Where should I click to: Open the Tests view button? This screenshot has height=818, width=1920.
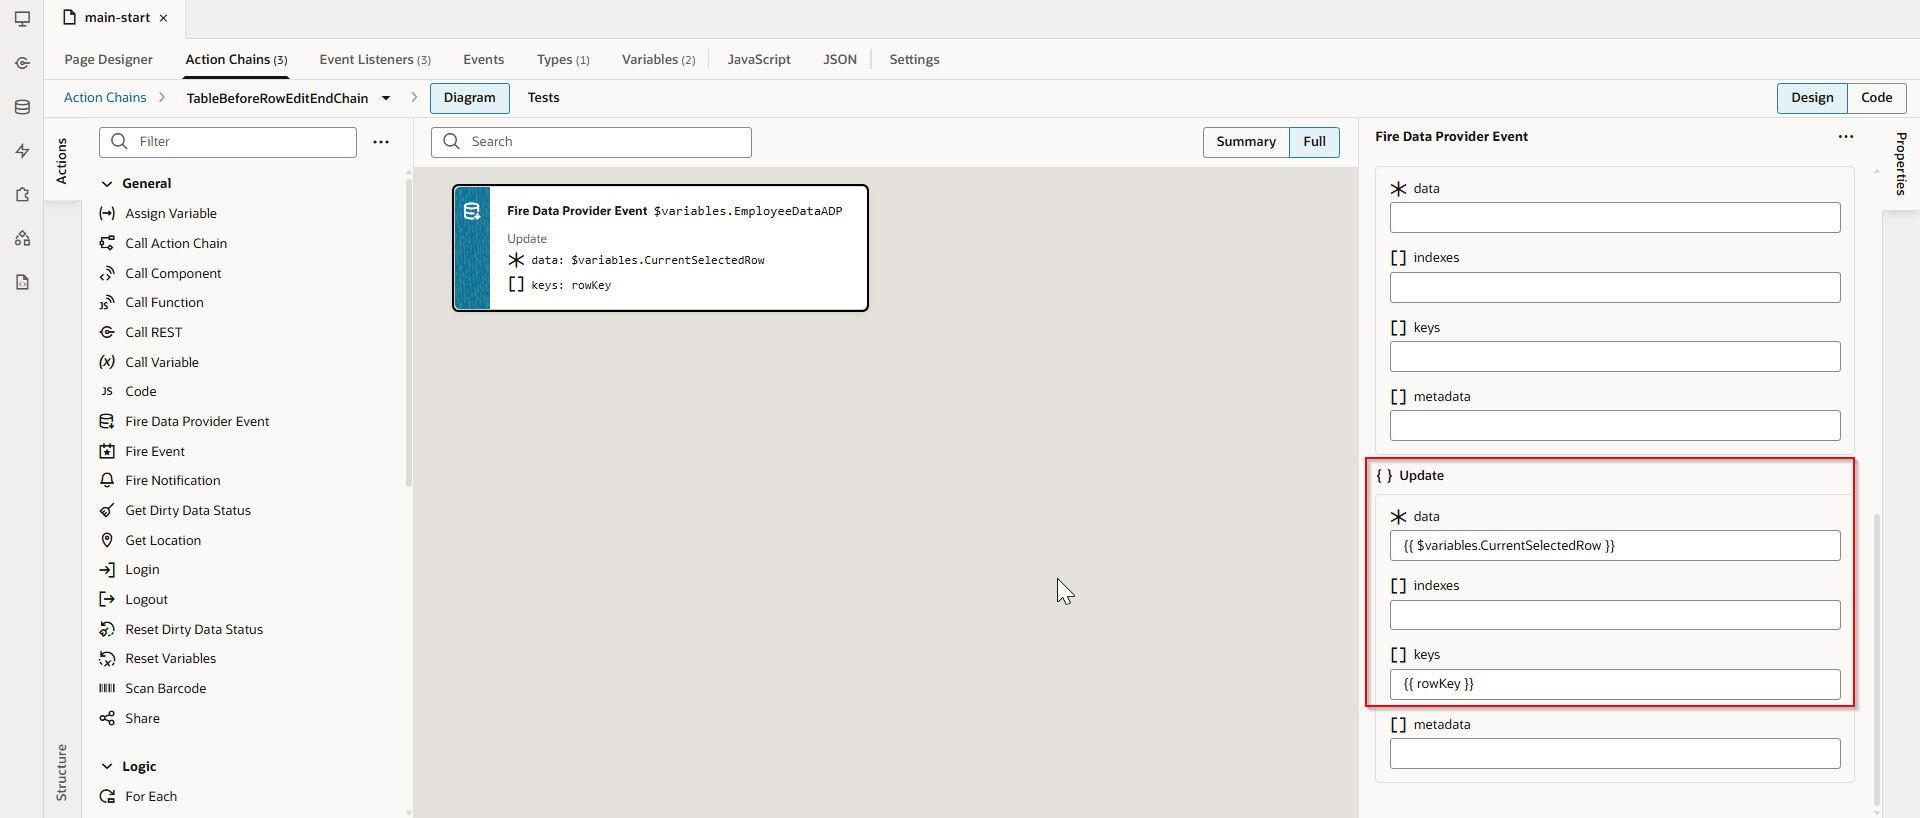coord(543,98)
